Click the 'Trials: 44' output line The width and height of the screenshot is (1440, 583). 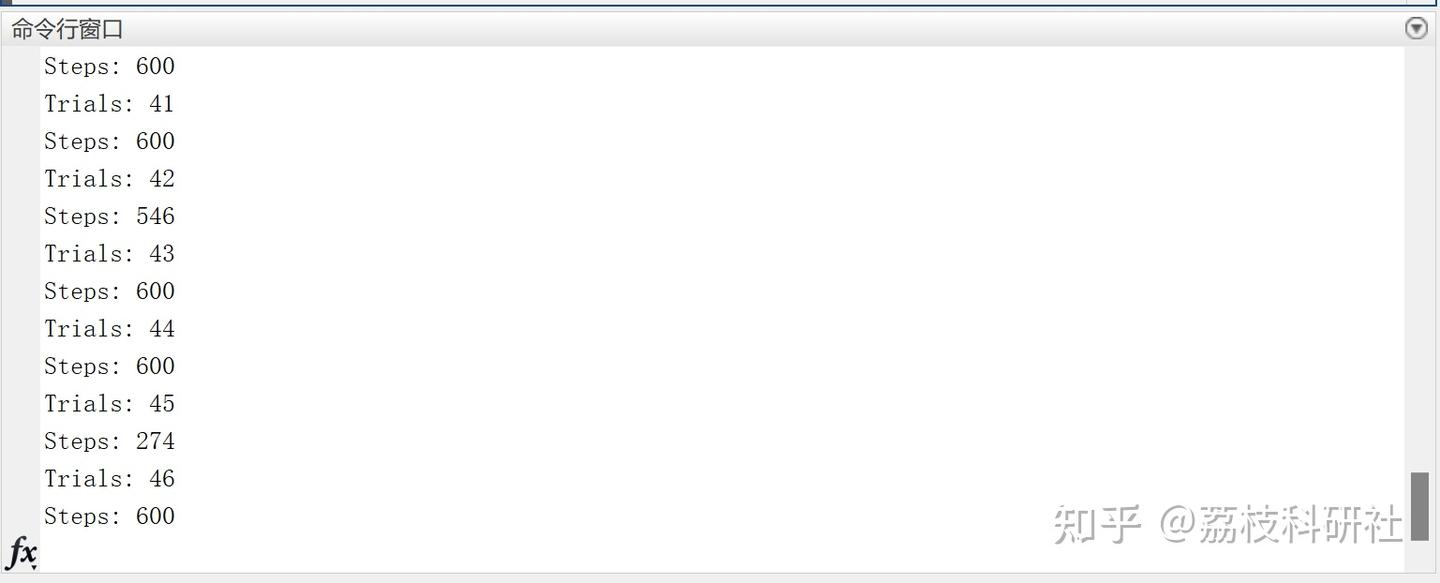[109, 329]
